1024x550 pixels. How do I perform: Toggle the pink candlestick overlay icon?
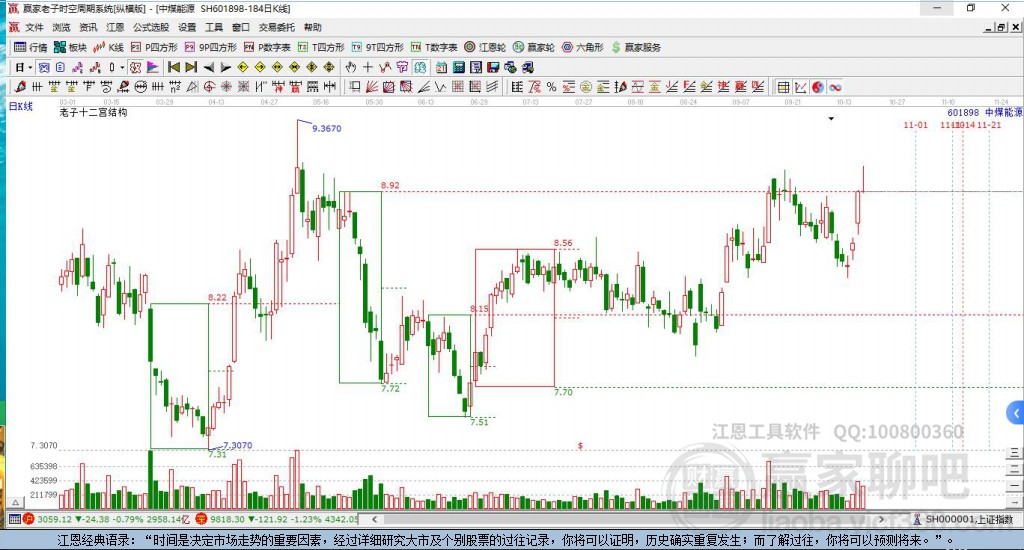coord(78,67)
